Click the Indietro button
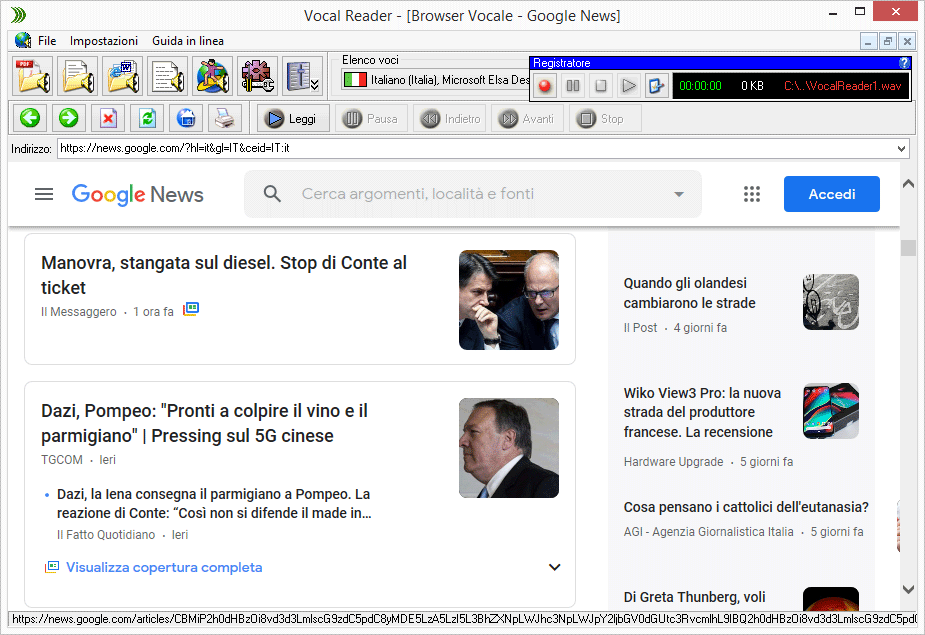 [450, 119]
